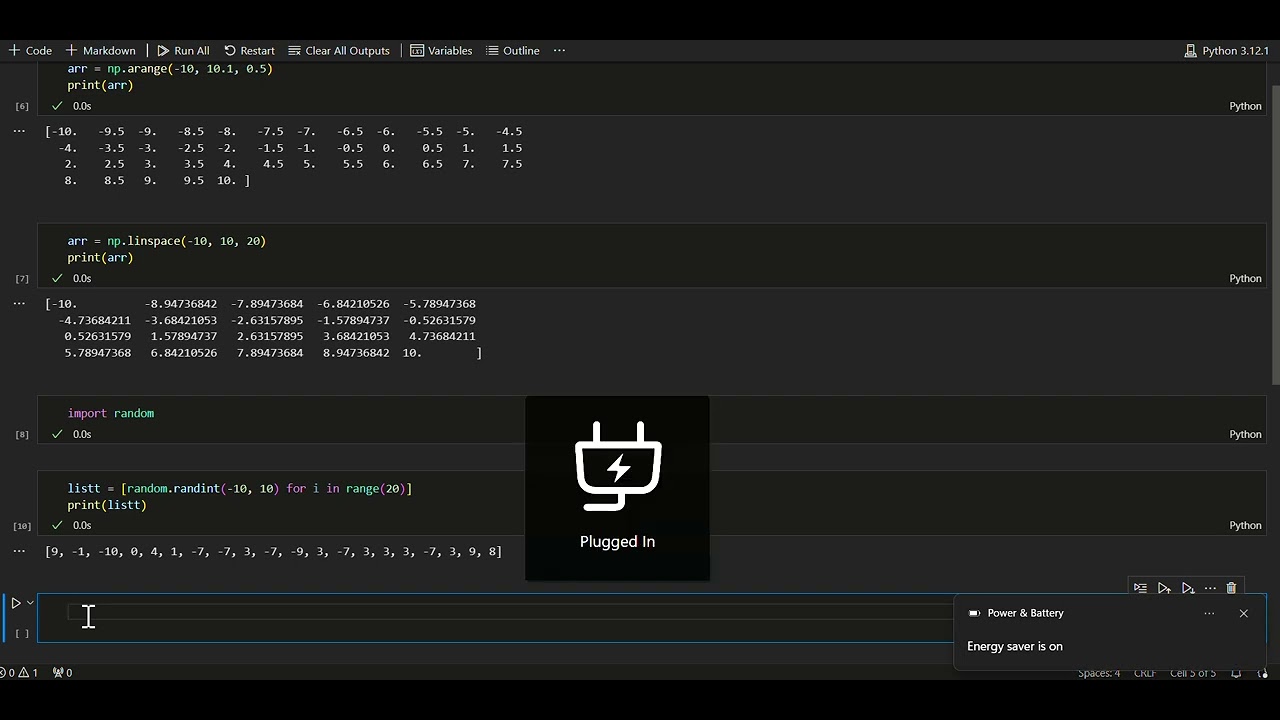Open the Variables panel
This screenshot has width=1280, height=720.
[x=441, y=50]
